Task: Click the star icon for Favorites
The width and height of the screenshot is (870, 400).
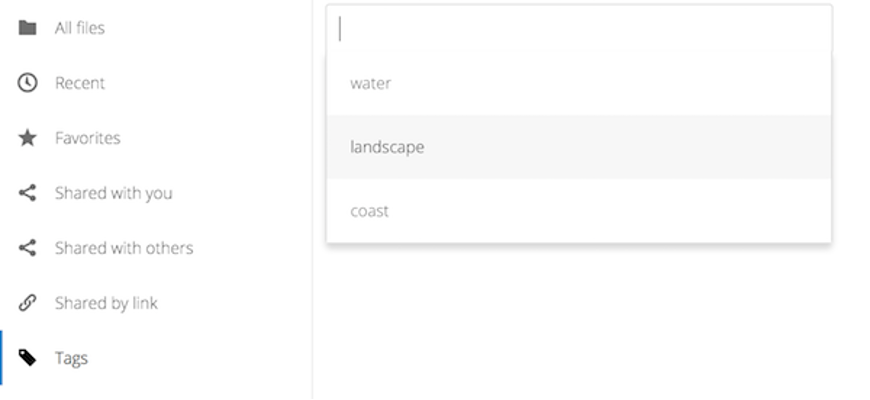Action: [x=28, y=138]
